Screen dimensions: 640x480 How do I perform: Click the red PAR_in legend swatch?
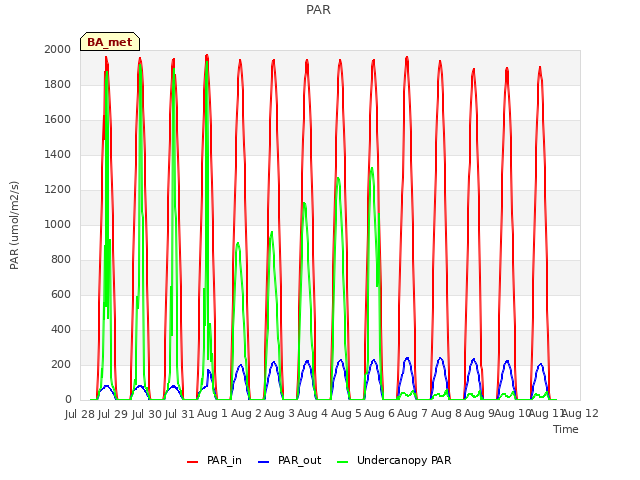[x=192, y=462]
